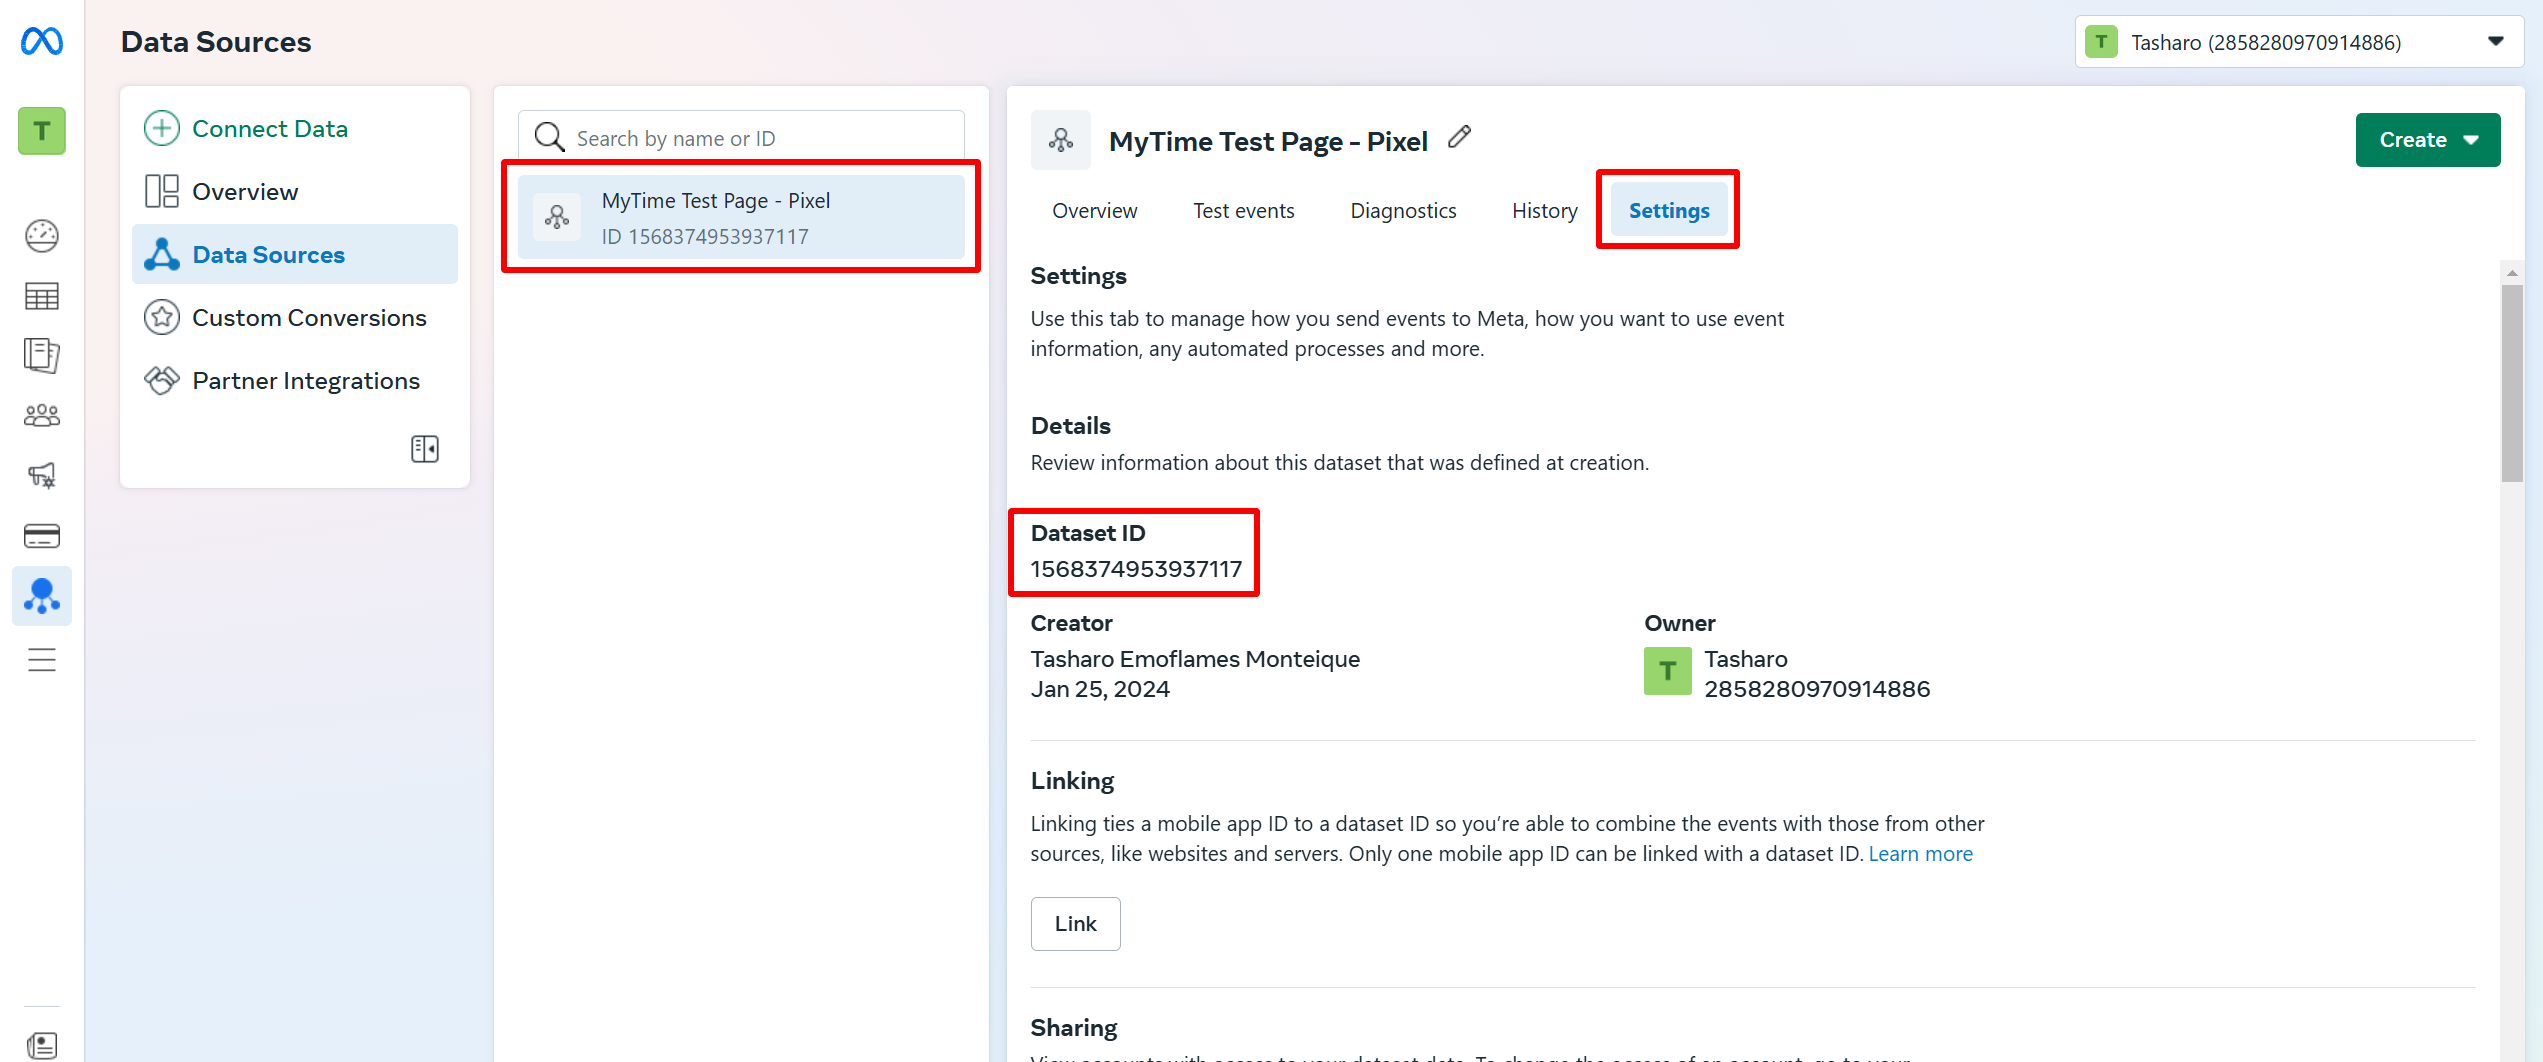Open the audiences people icon in sidebar

tap(42, 415)
